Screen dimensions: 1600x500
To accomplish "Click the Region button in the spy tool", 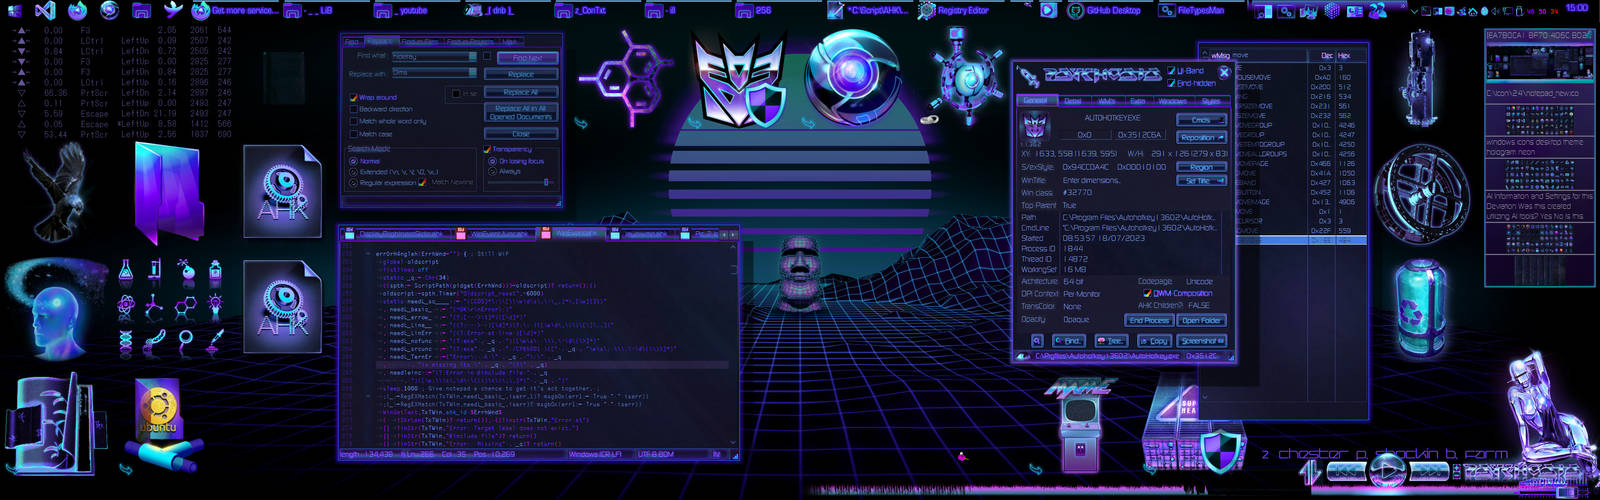I will coord(1201,167).
